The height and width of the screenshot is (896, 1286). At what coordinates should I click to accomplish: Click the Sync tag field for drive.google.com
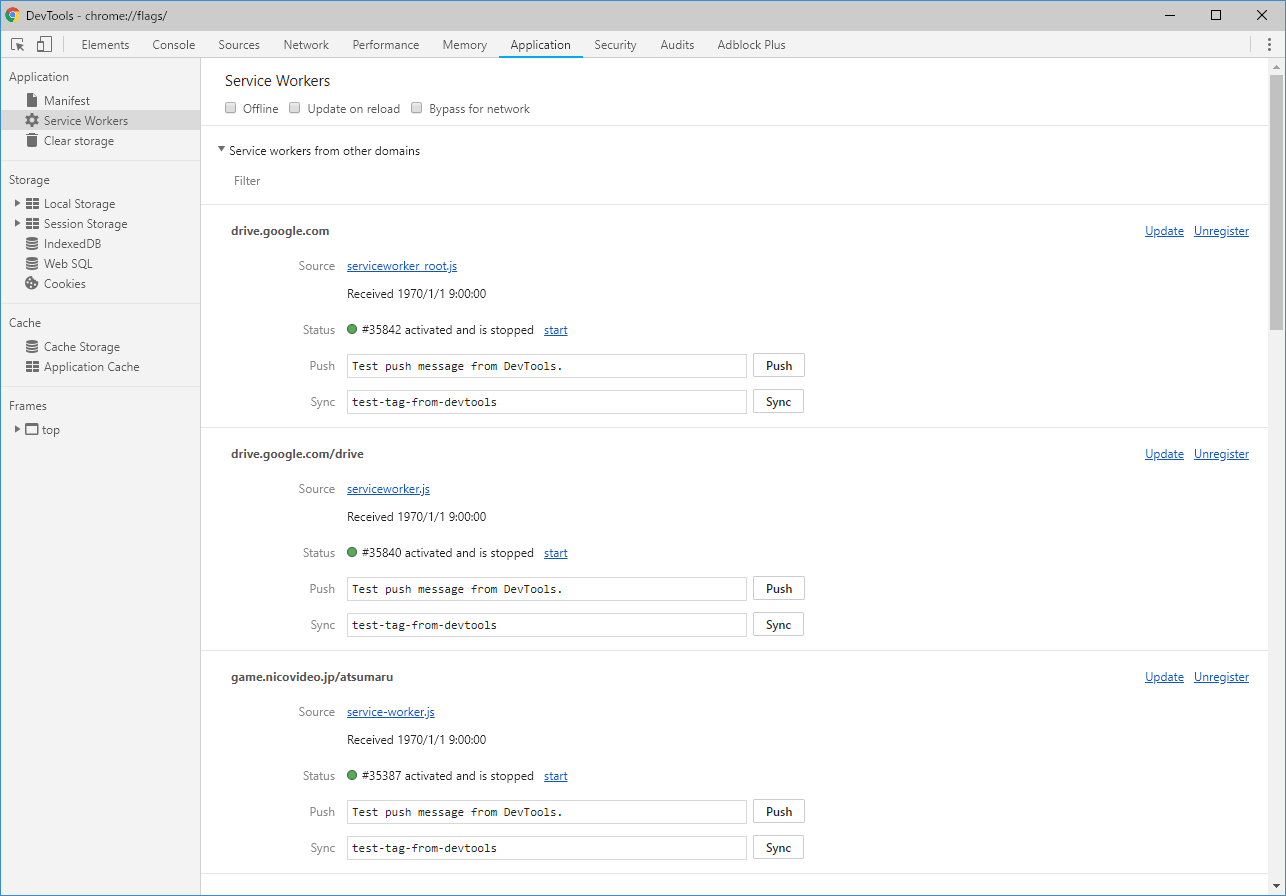point(547,402)
